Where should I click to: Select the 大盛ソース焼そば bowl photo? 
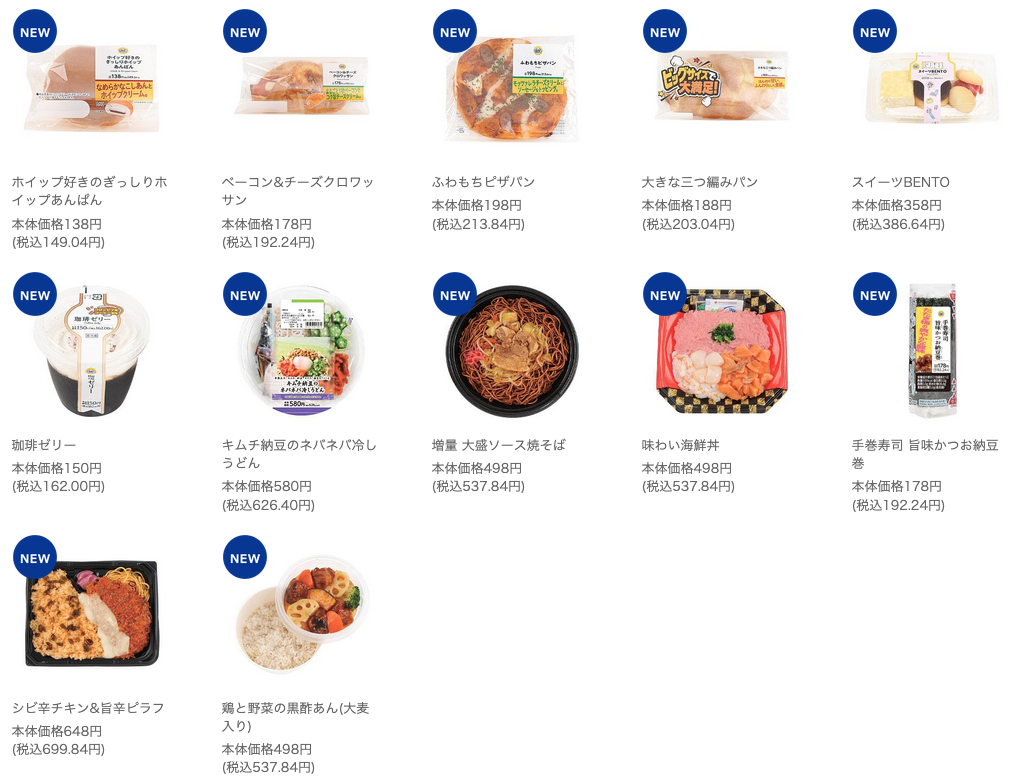512,350
